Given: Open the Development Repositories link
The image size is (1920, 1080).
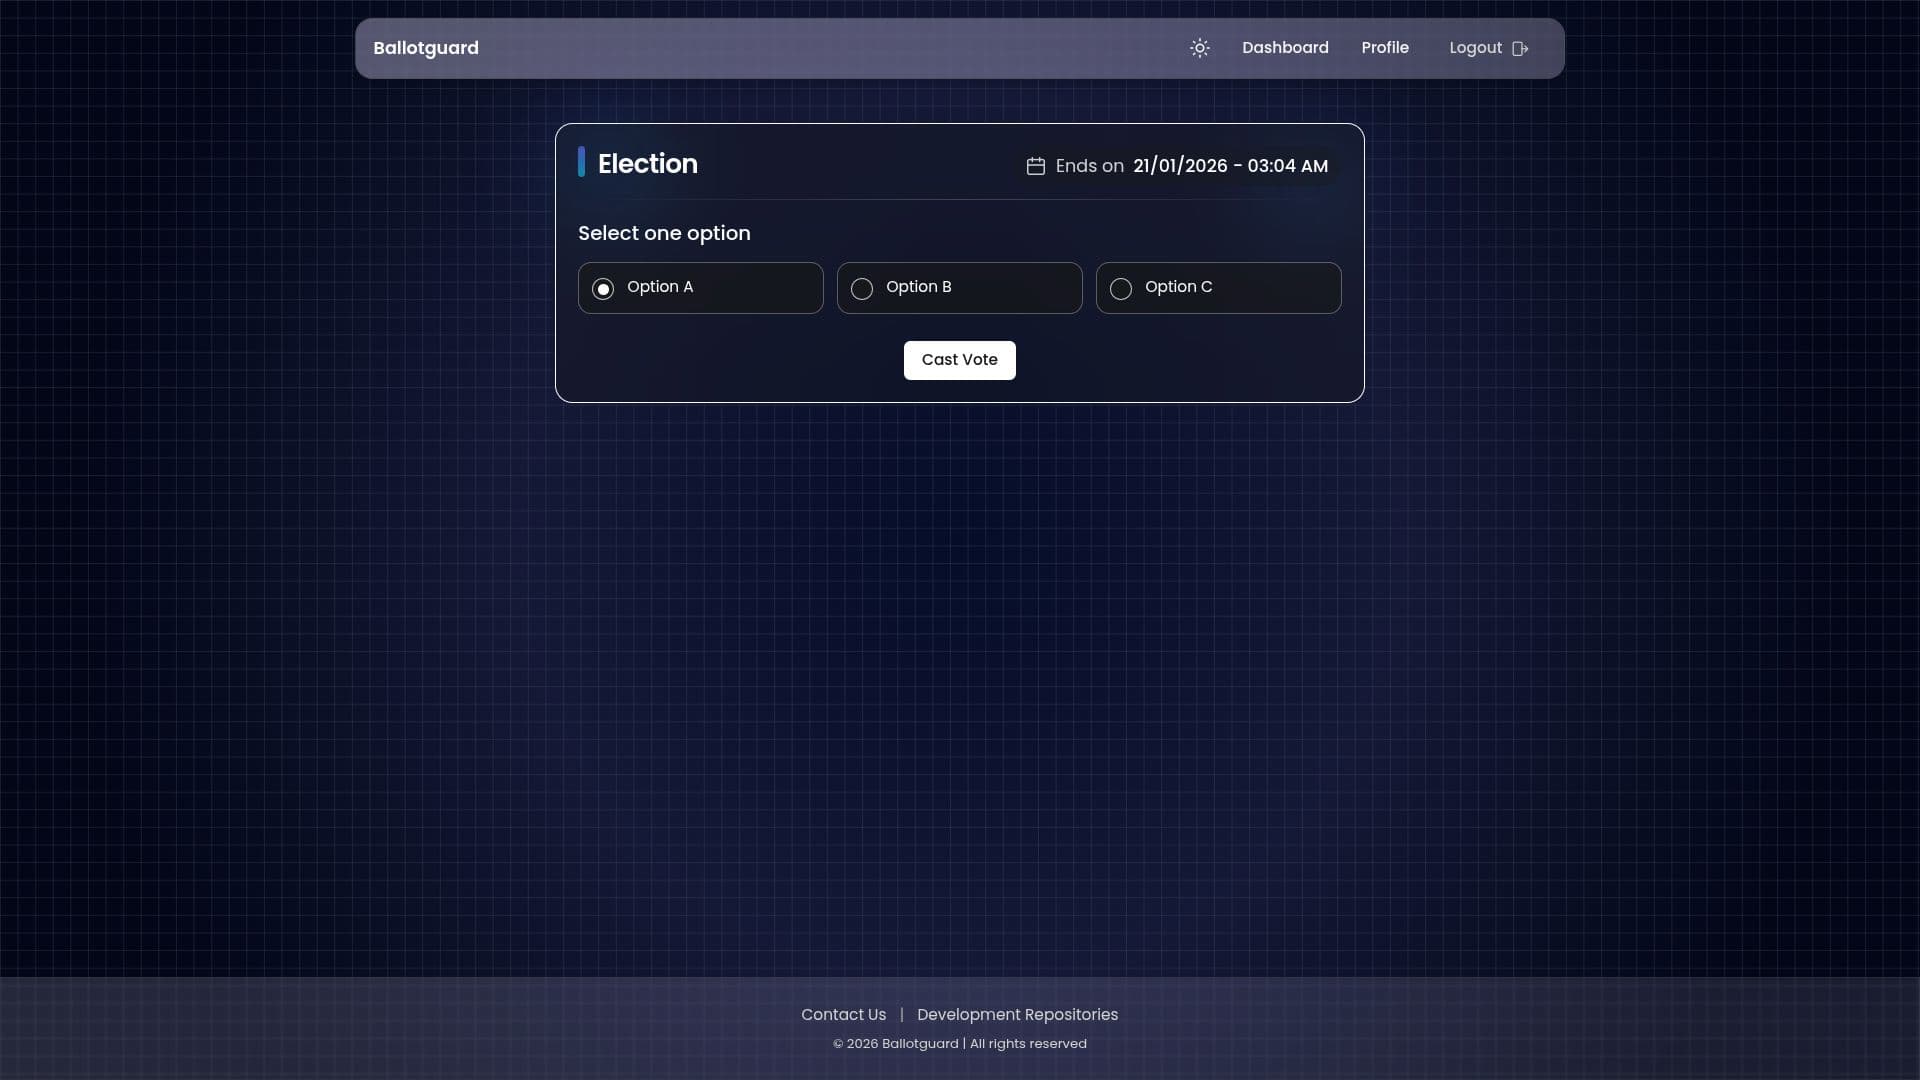Looking at the screenshot, I should tap(1016, 1014).
